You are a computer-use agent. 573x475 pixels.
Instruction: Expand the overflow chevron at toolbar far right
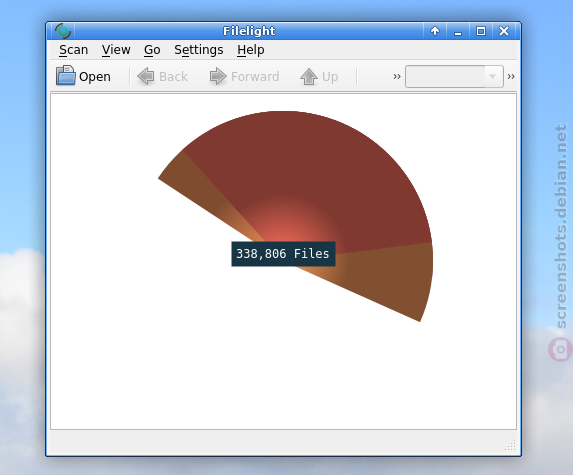(511, 76)
